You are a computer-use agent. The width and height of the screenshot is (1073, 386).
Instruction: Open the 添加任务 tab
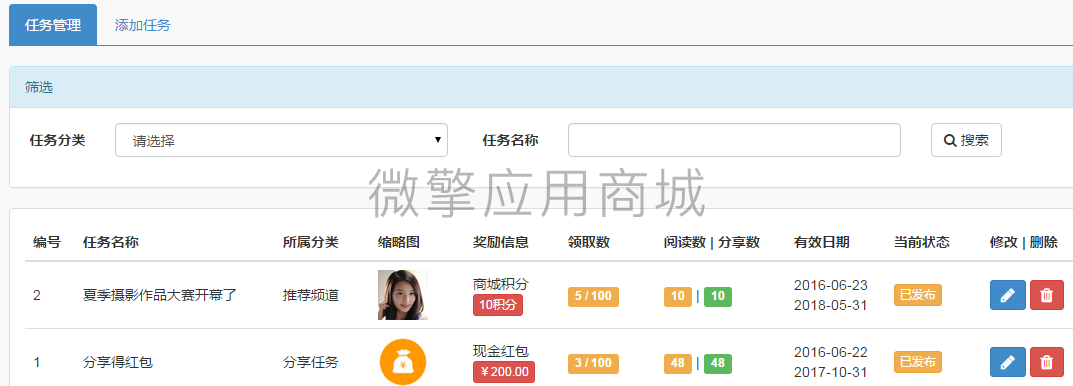(142, 25)
